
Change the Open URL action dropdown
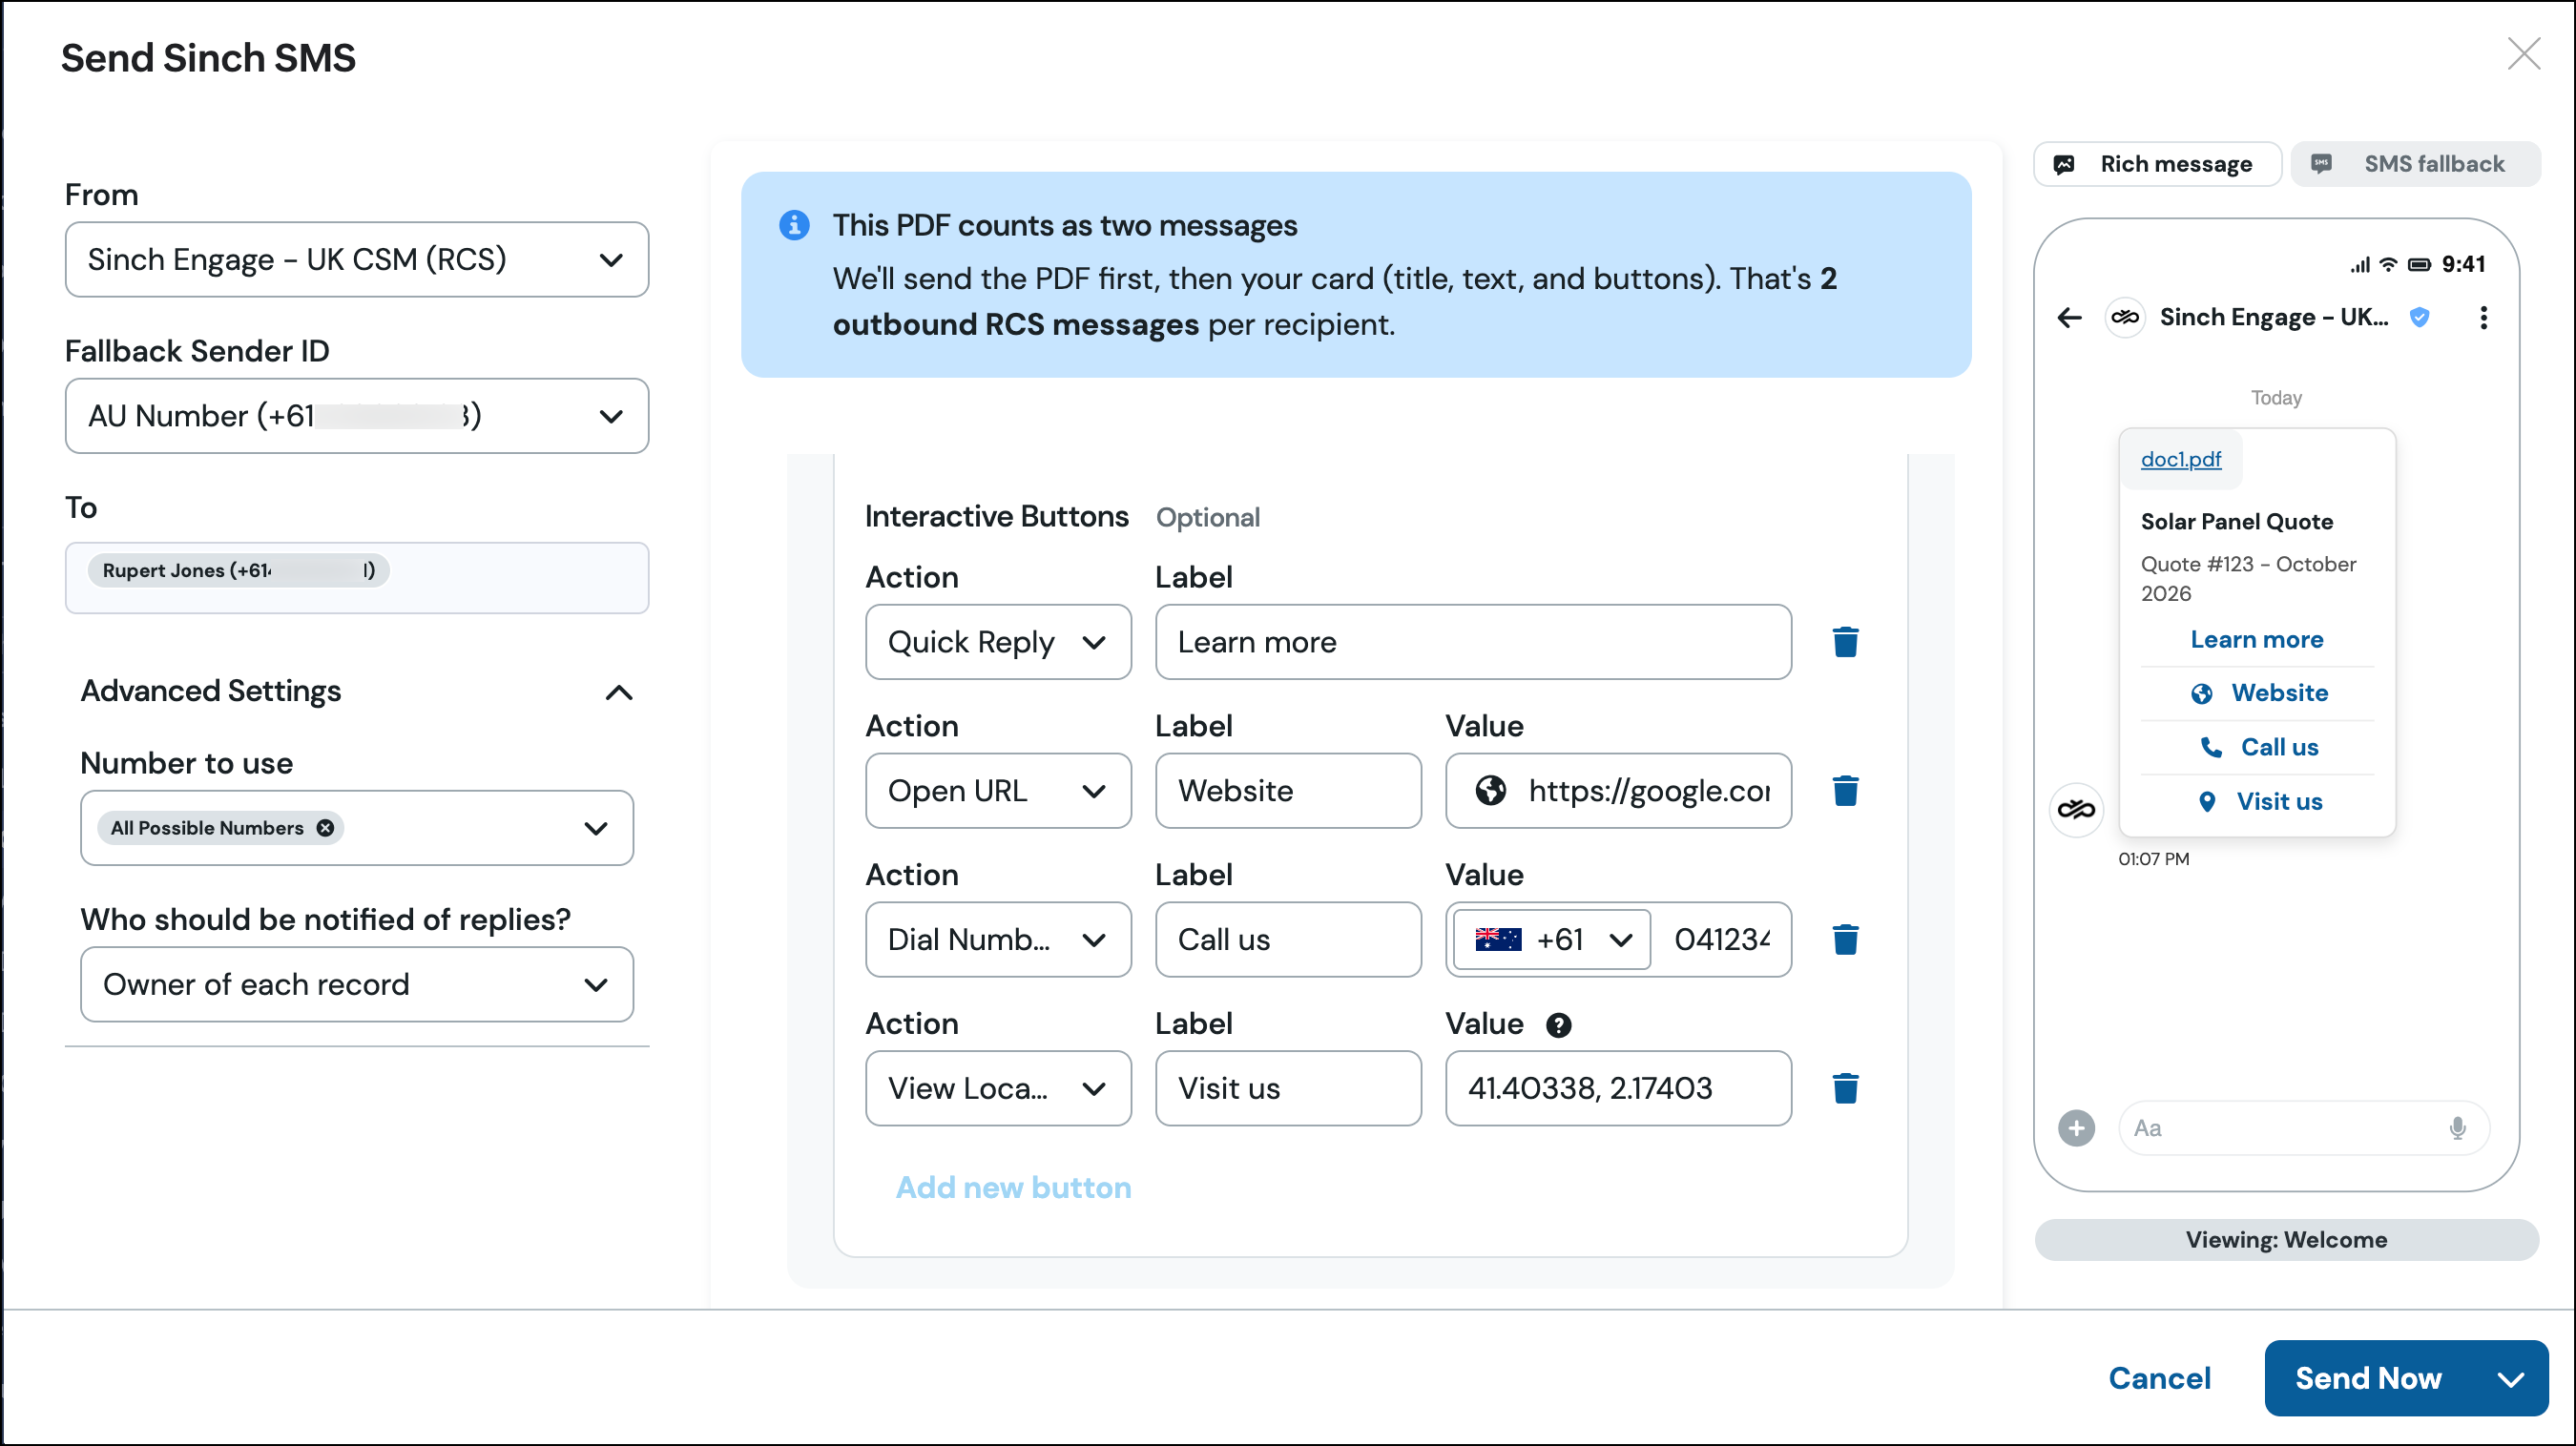(998, 790)
